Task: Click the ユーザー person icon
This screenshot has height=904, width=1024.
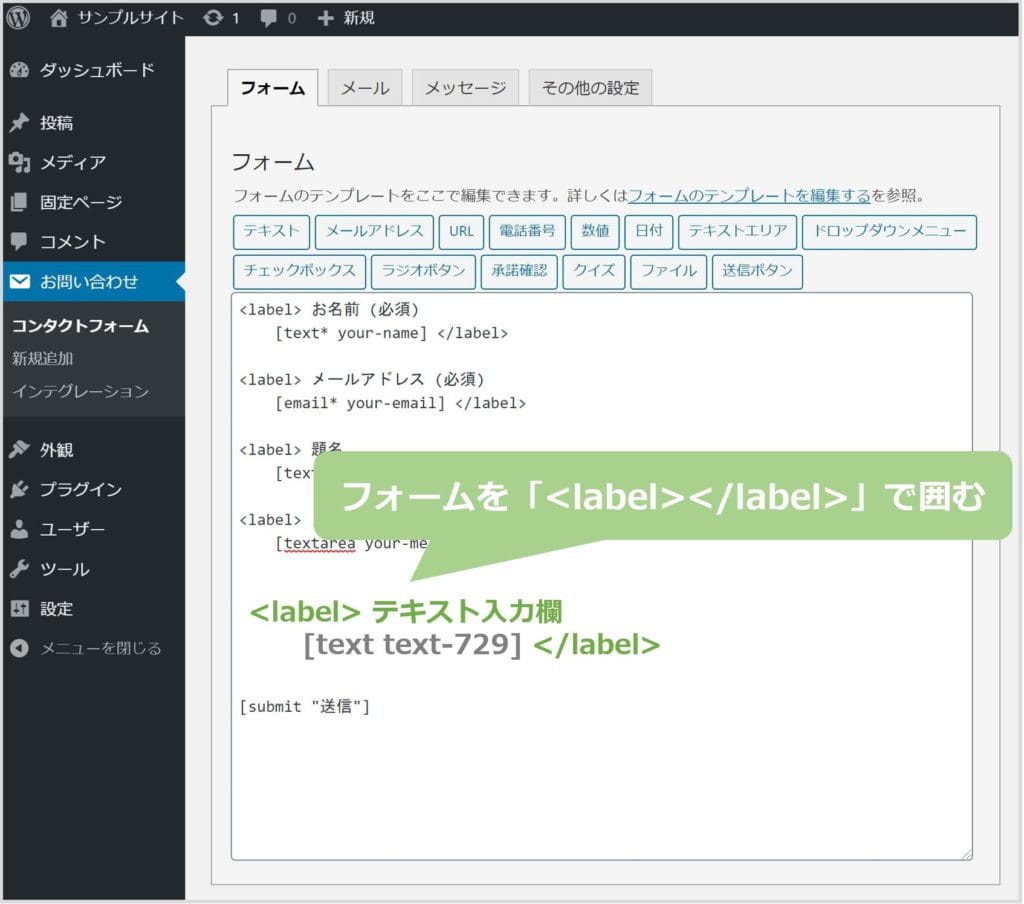Action: pos(20,529)
